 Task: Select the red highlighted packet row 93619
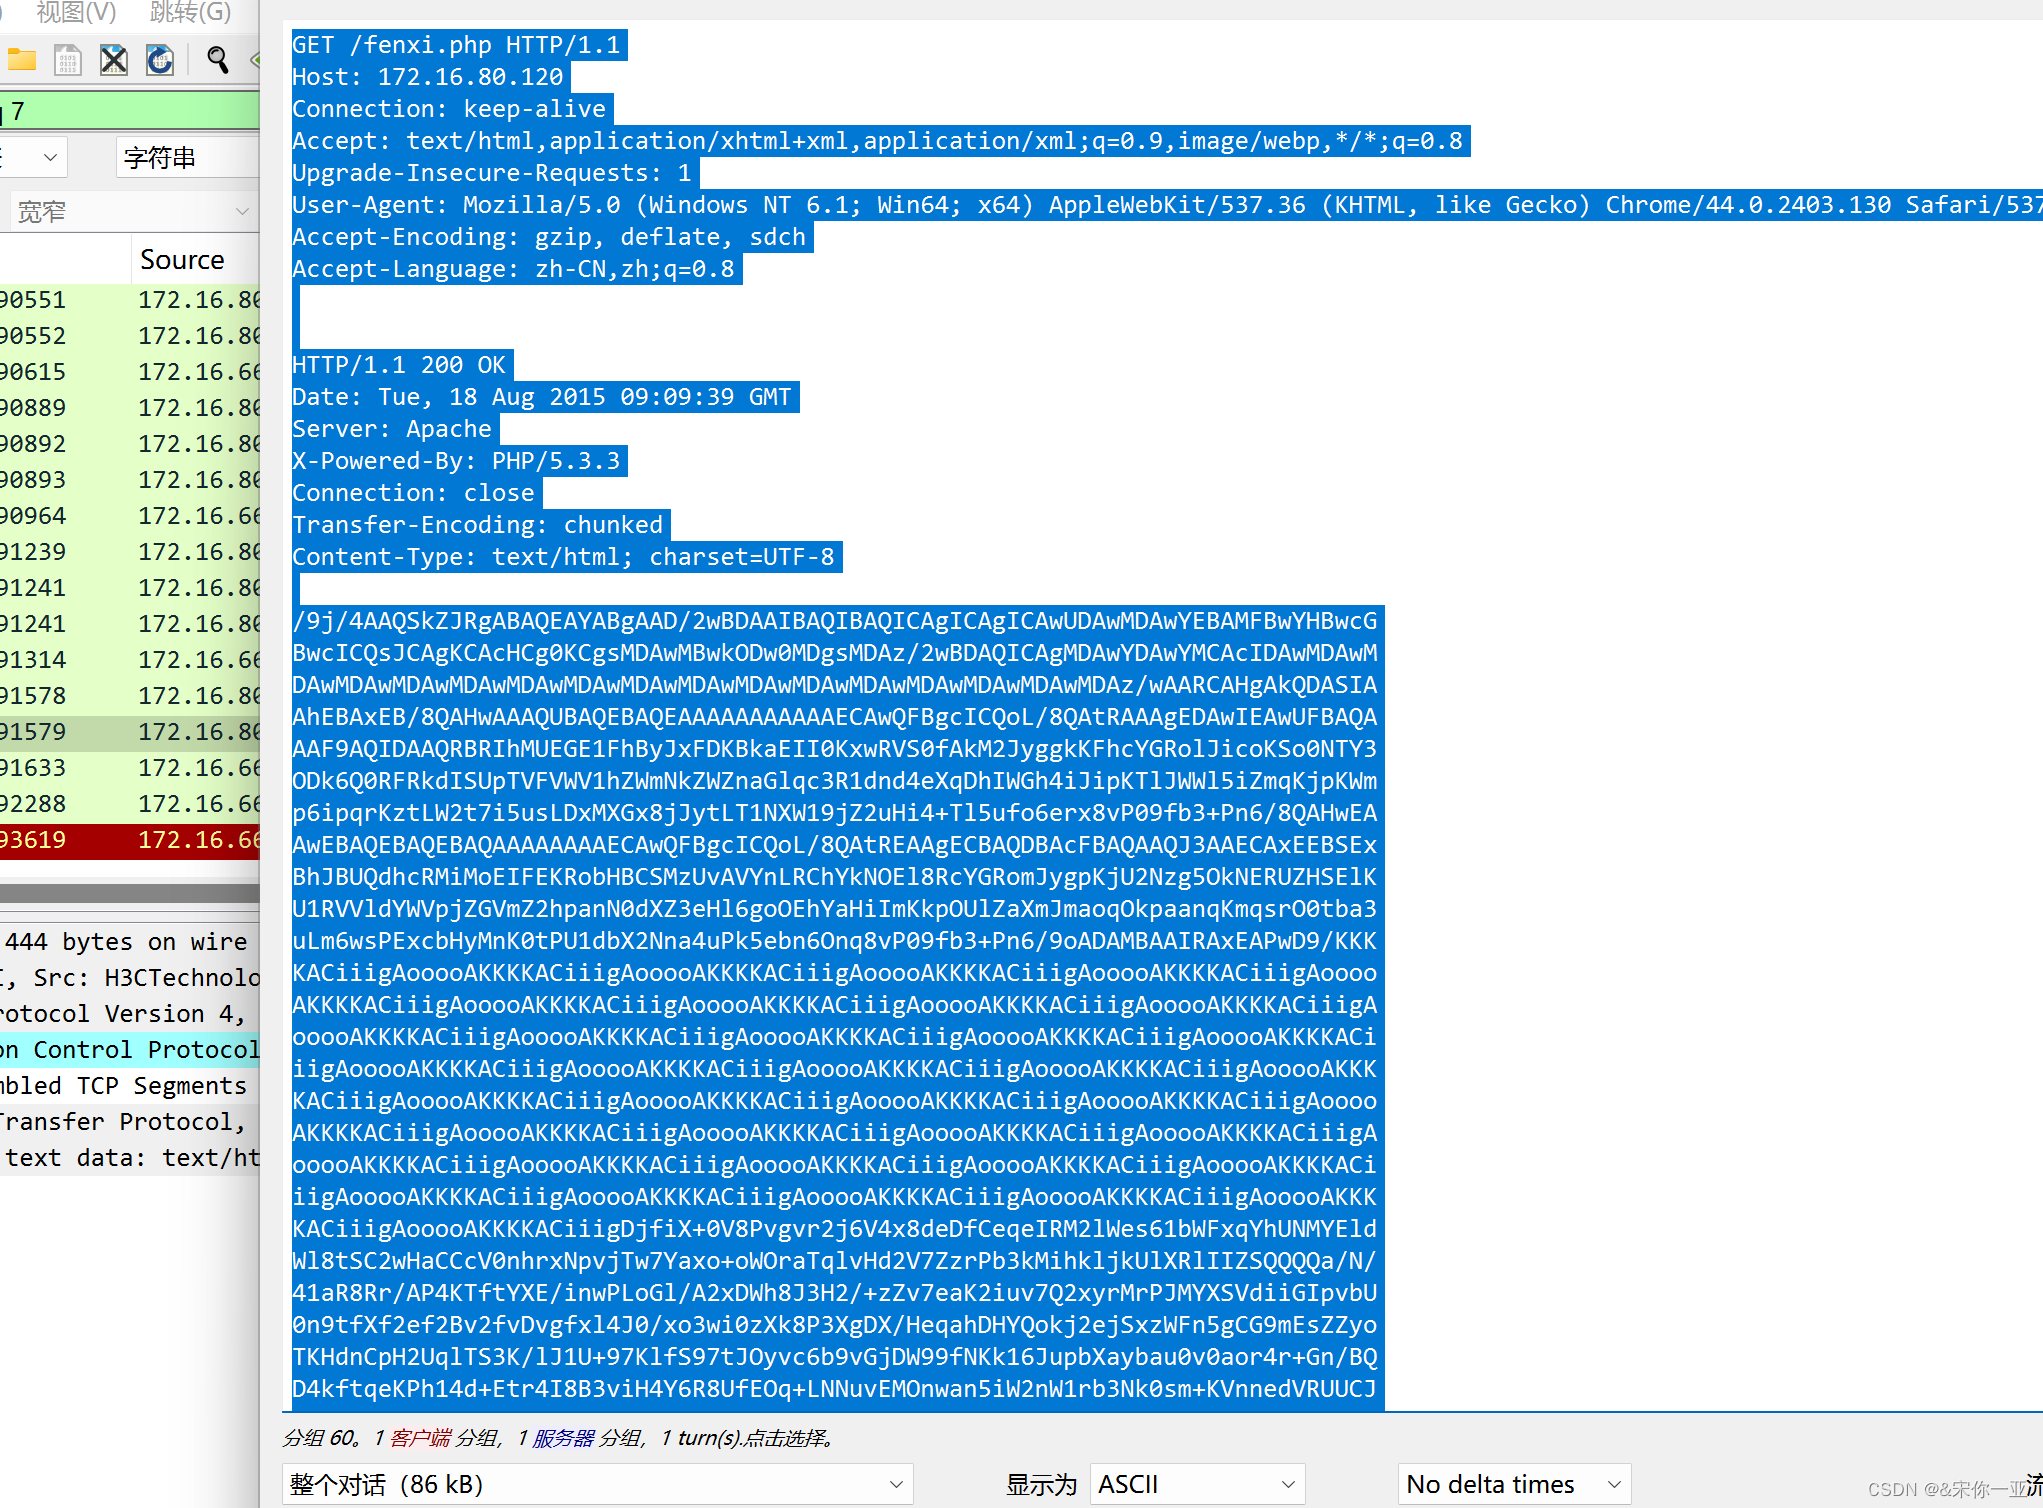[130, 840]
